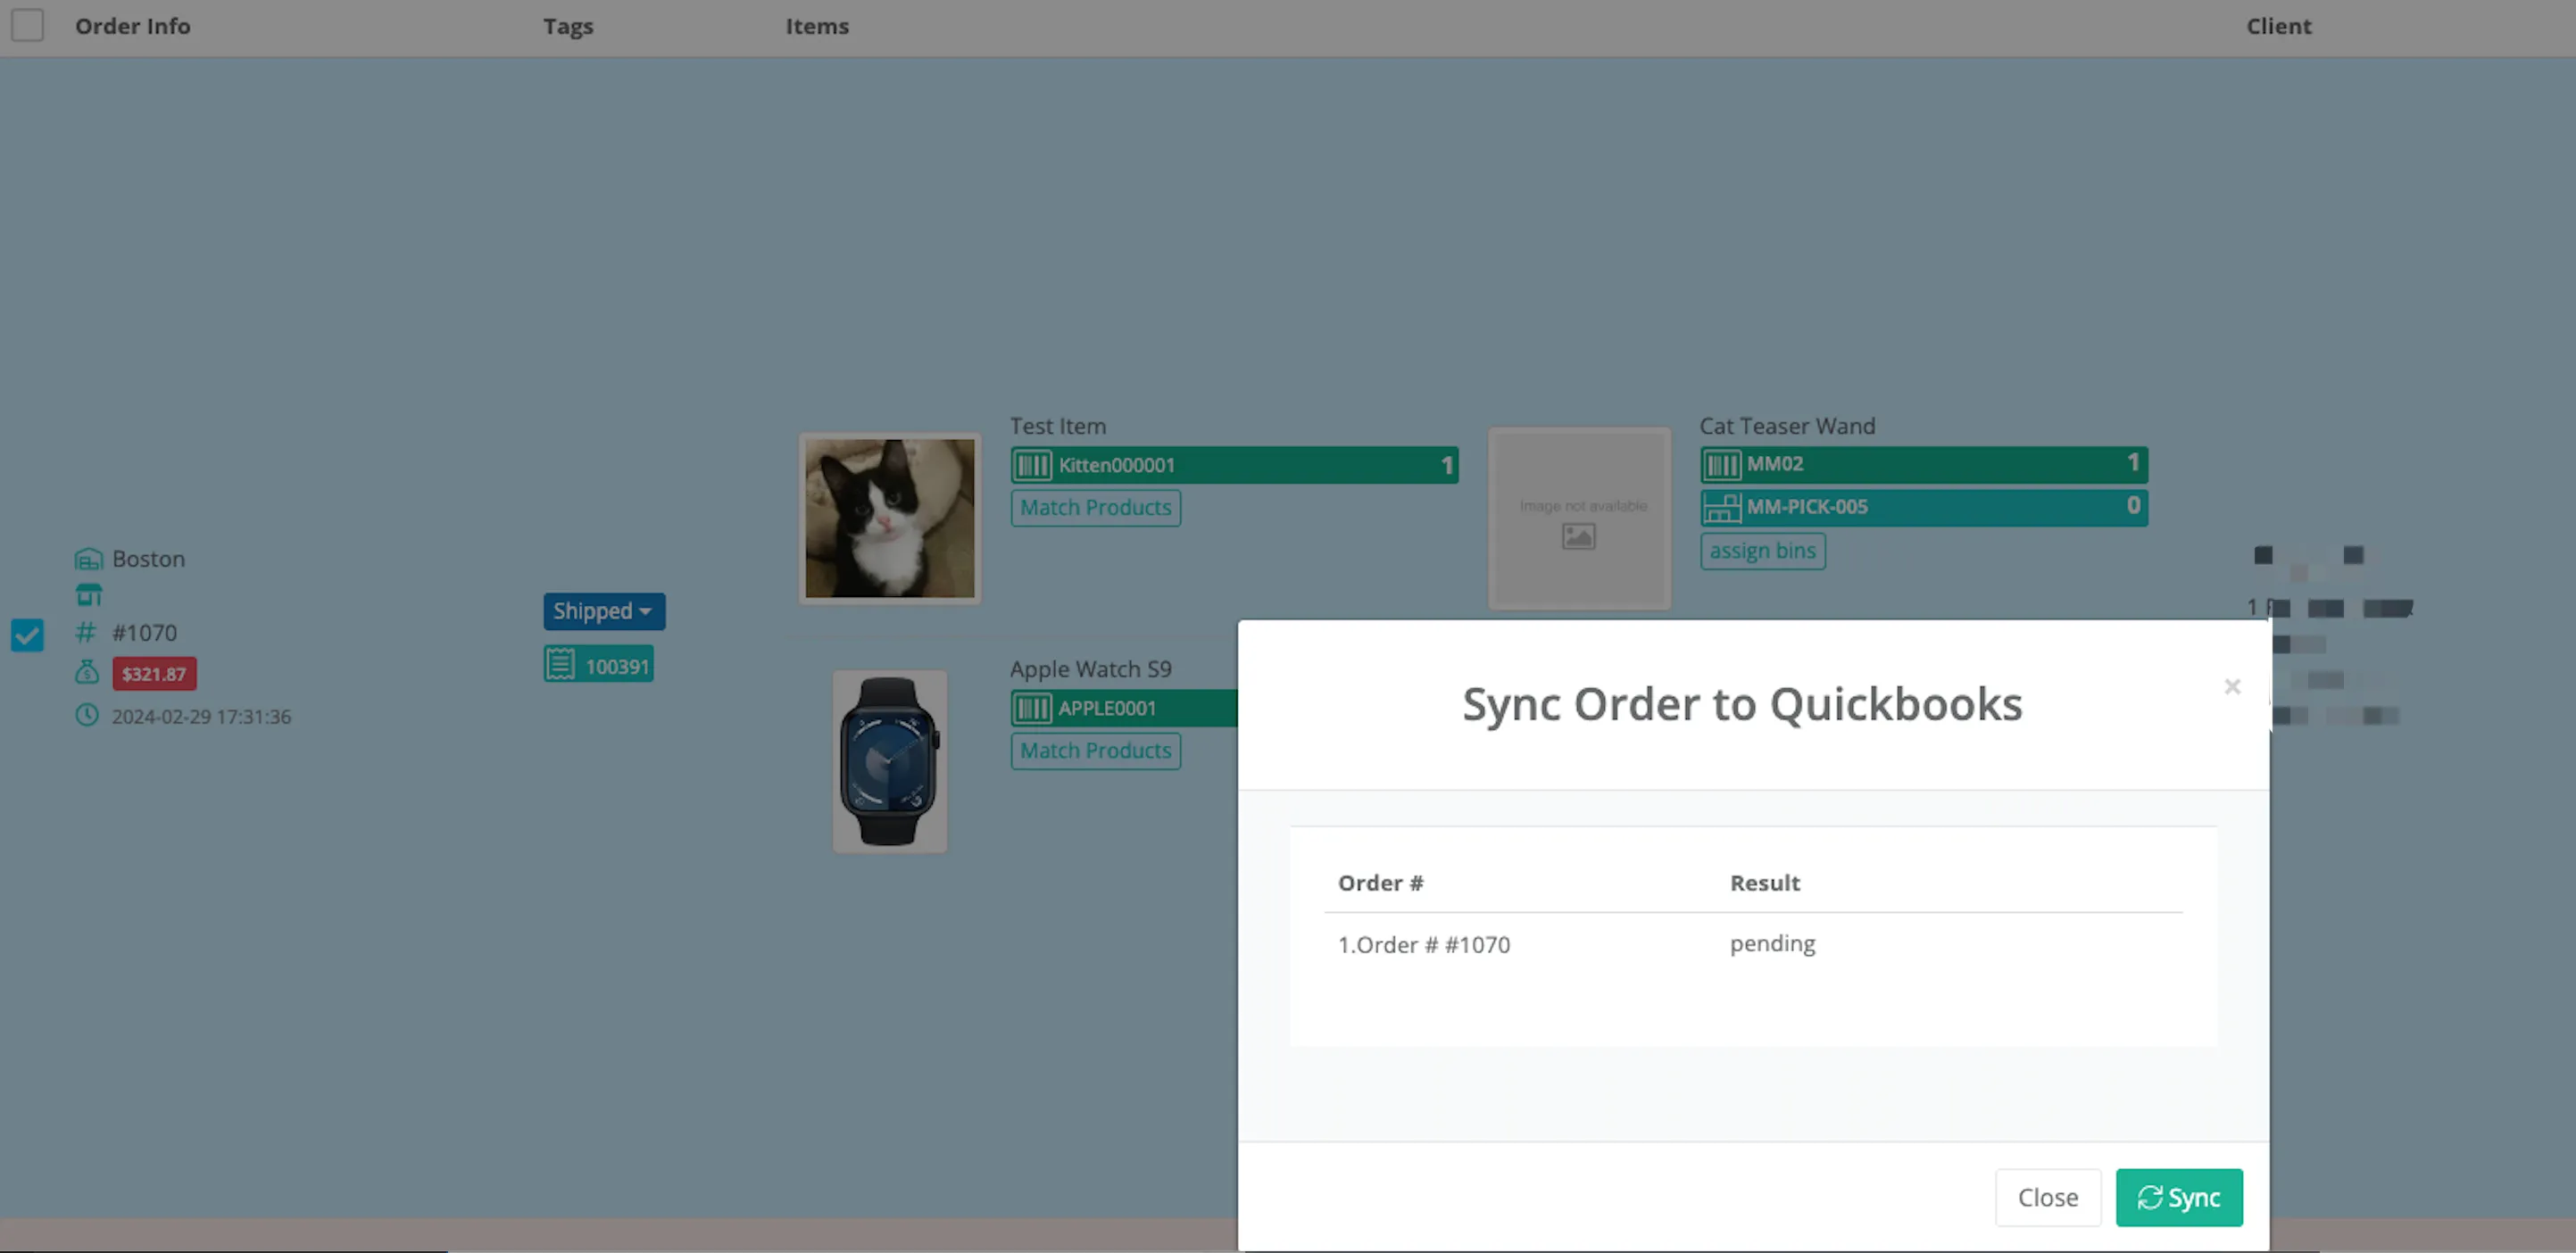This screenshot has width=2576, height=1253.
Task: Click the red $321.87 amount badge
Action: point(154,674)
